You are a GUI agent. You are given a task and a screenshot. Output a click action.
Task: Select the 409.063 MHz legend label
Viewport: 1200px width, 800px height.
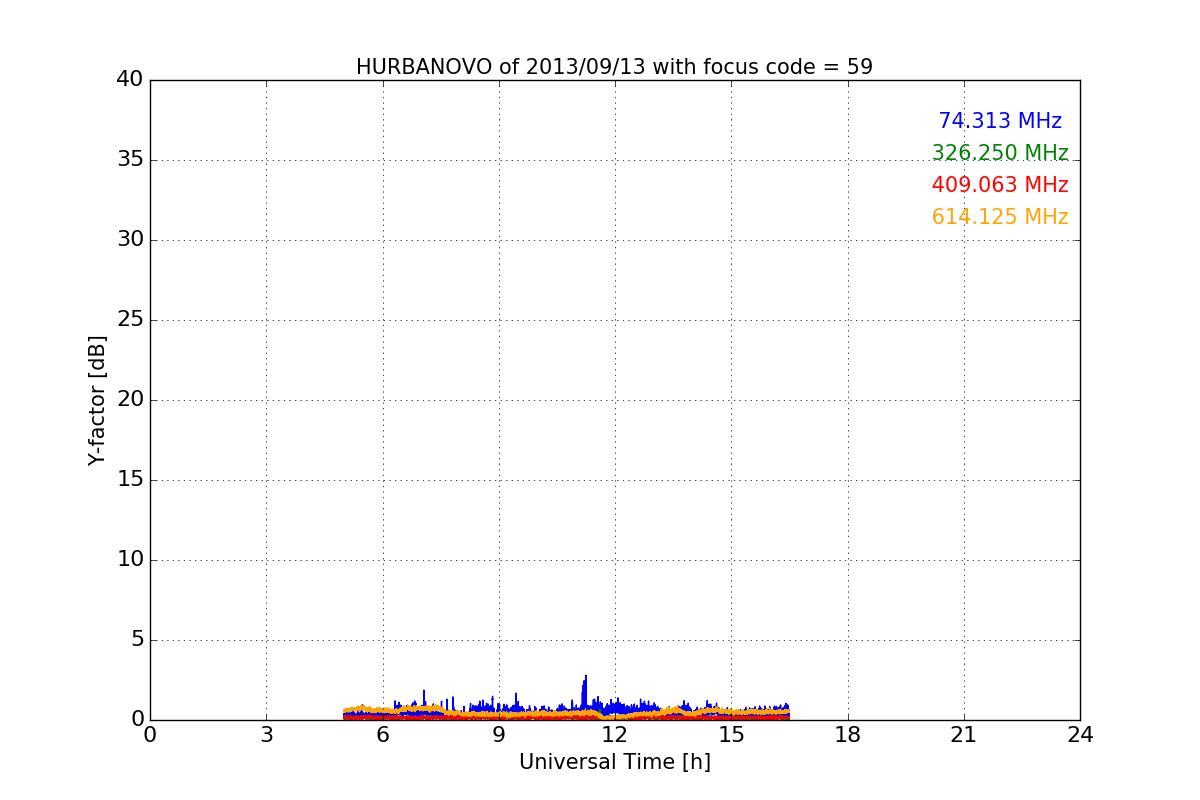click(x=1000, y=185)
